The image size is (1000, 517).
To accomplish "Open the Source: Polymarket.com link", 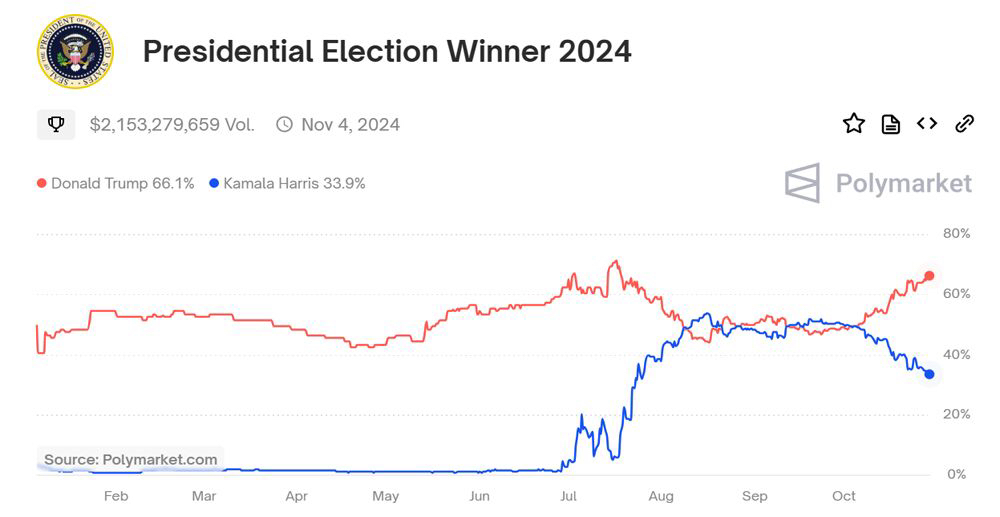I will coord(130,459).
